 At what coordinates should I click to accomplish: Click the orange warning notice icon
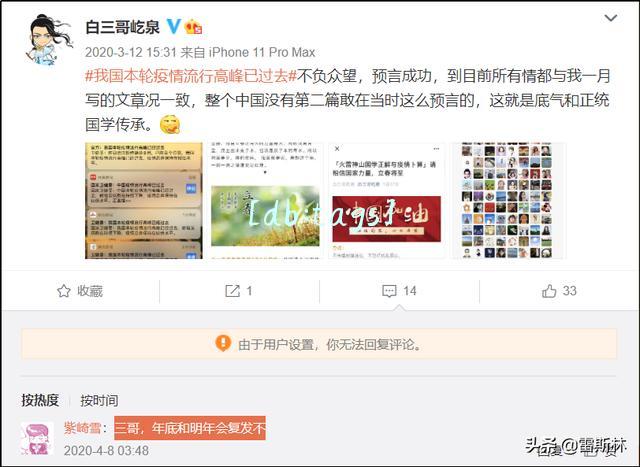(223, 343)
